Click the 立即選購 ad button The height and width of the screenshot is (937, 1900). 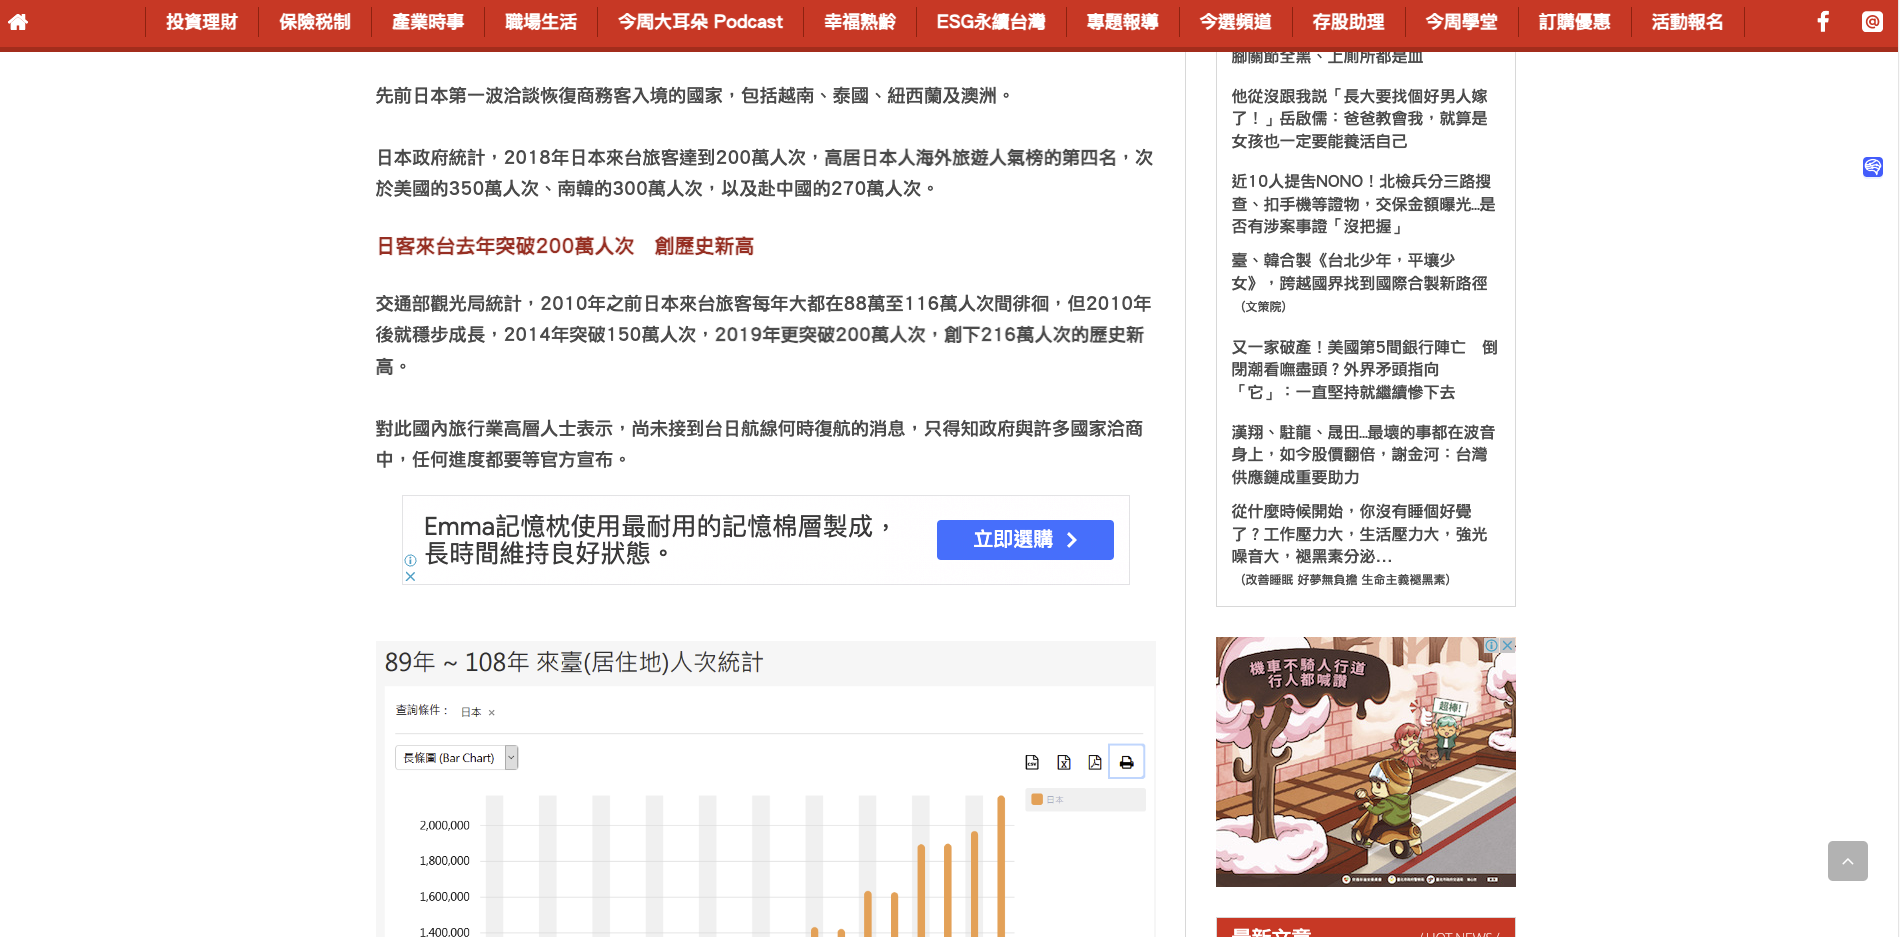point(1024,540)
